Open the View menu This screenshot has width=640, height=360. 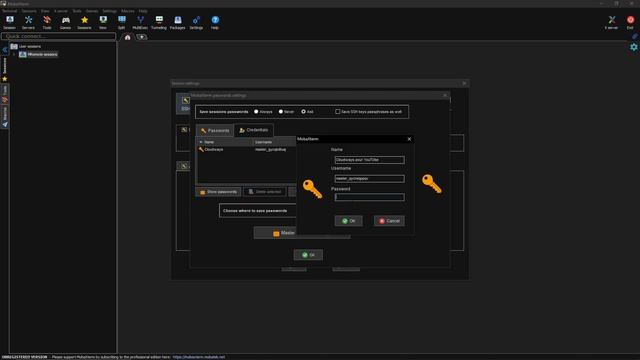tap(45, 11)
